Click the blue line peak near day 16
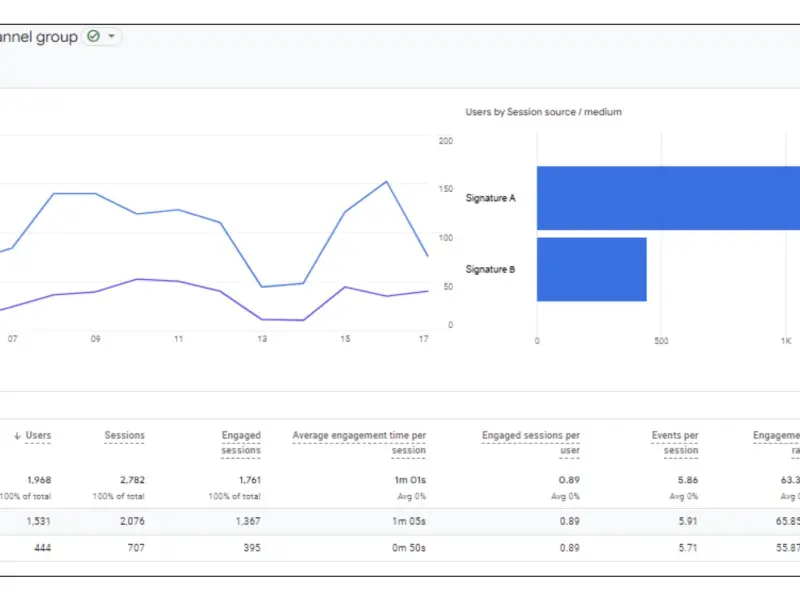The image size is (800, 600). point(386,182)
